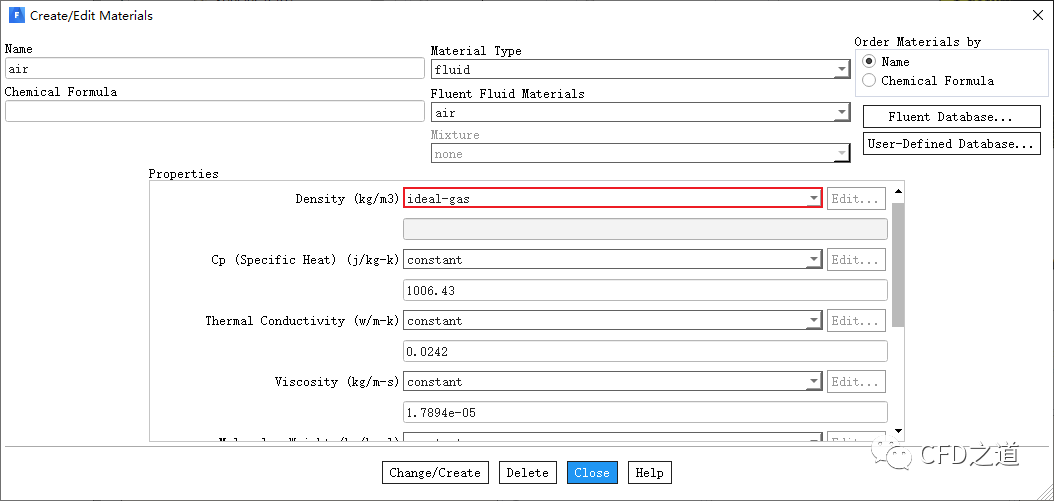Click the Fluent app icon in title bar
Image resolution: width=1054 pixels, height=501 pixels.
pos(15,15)
